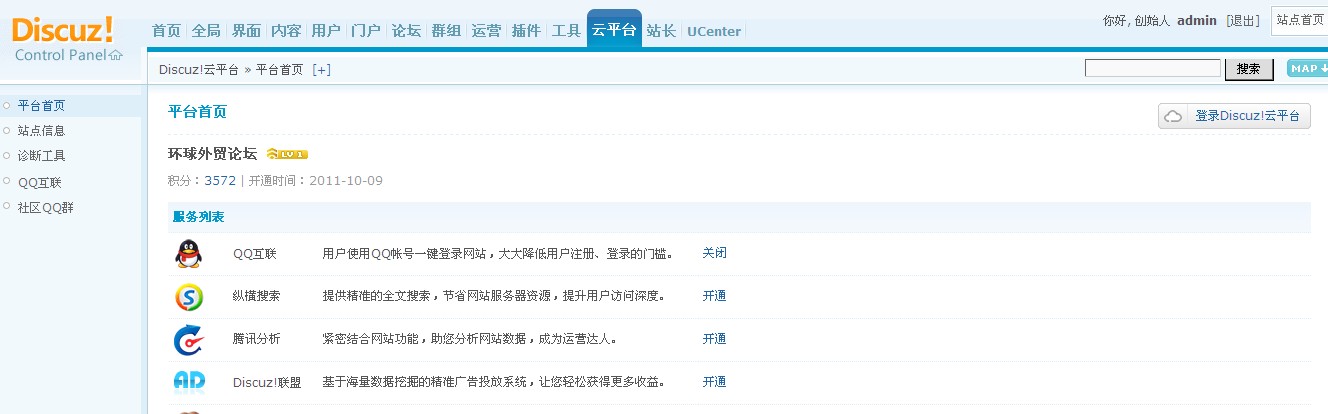Open 站点信息 in the sidebar
The width and height of the screenshot is (1328, 414).
click(x=41, y=131)
